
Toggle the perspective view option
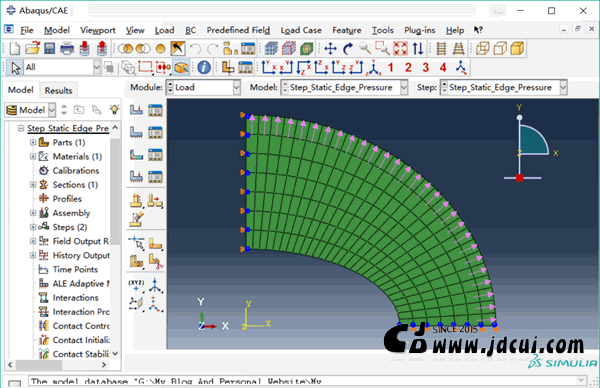tap(458, 49)
